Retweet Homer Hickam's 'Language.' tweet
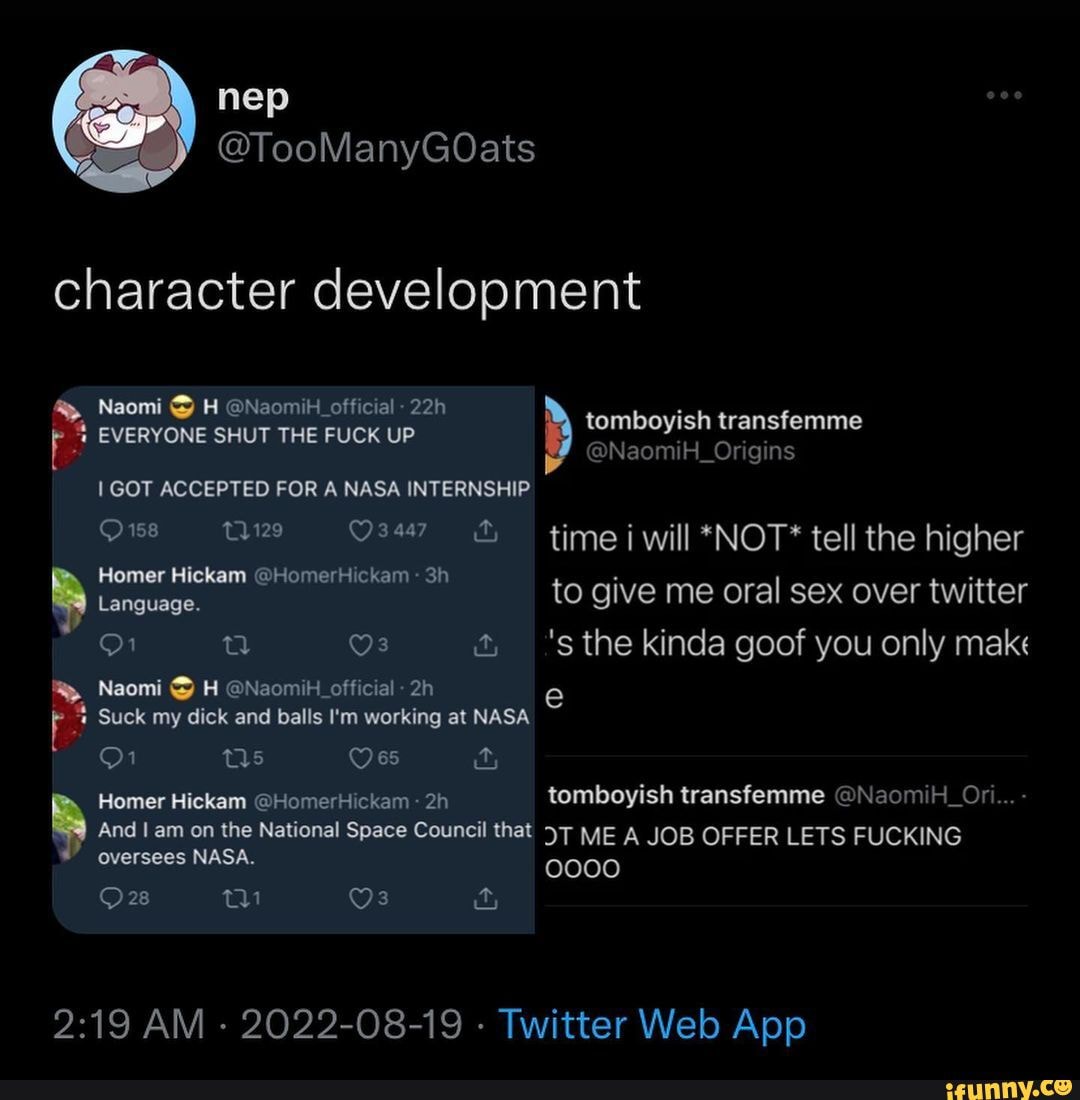This screenshot has width=1080, height=1100. click(x=235, y=645)
